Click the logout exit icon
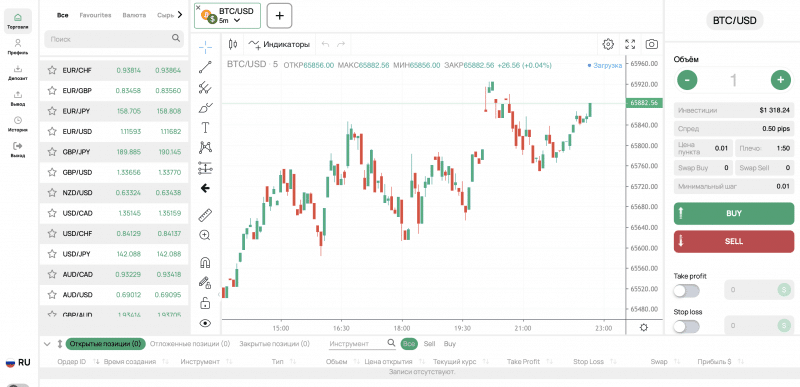The width and height of the screenshot is (800, 387). click(x=18, y=146)
